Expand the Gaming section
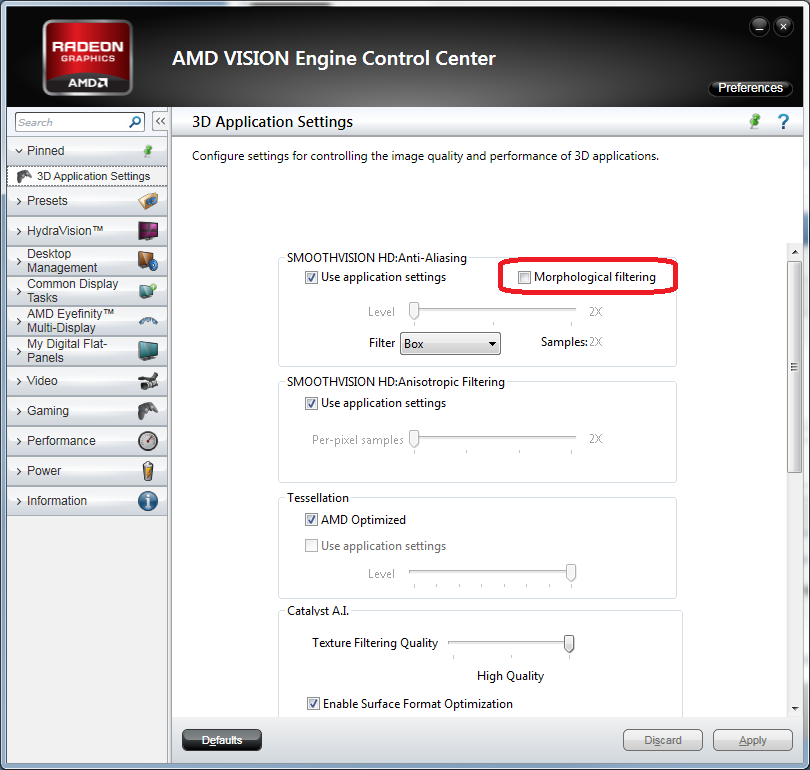 point(19,411)
